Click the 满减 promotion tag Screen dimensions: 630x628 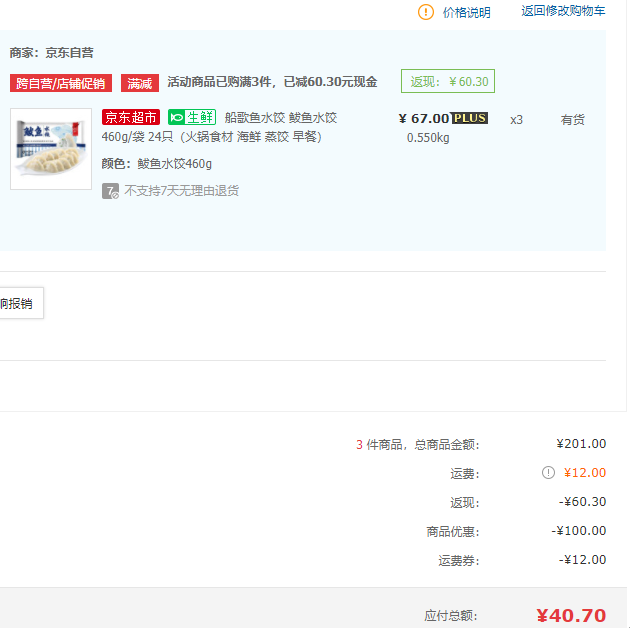140,83
